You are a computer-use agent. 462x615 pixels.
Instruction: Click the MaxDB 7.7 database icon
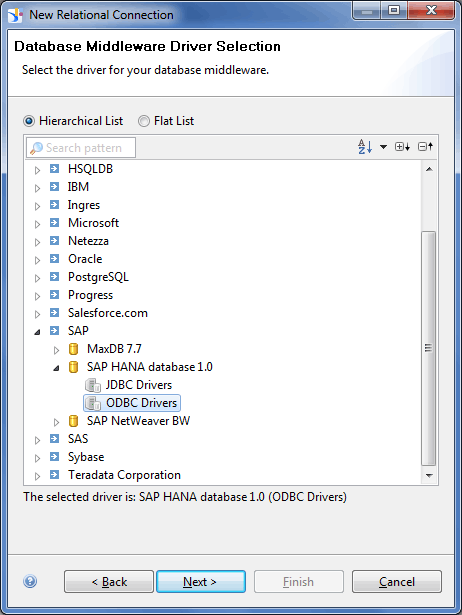click(73, 349)
